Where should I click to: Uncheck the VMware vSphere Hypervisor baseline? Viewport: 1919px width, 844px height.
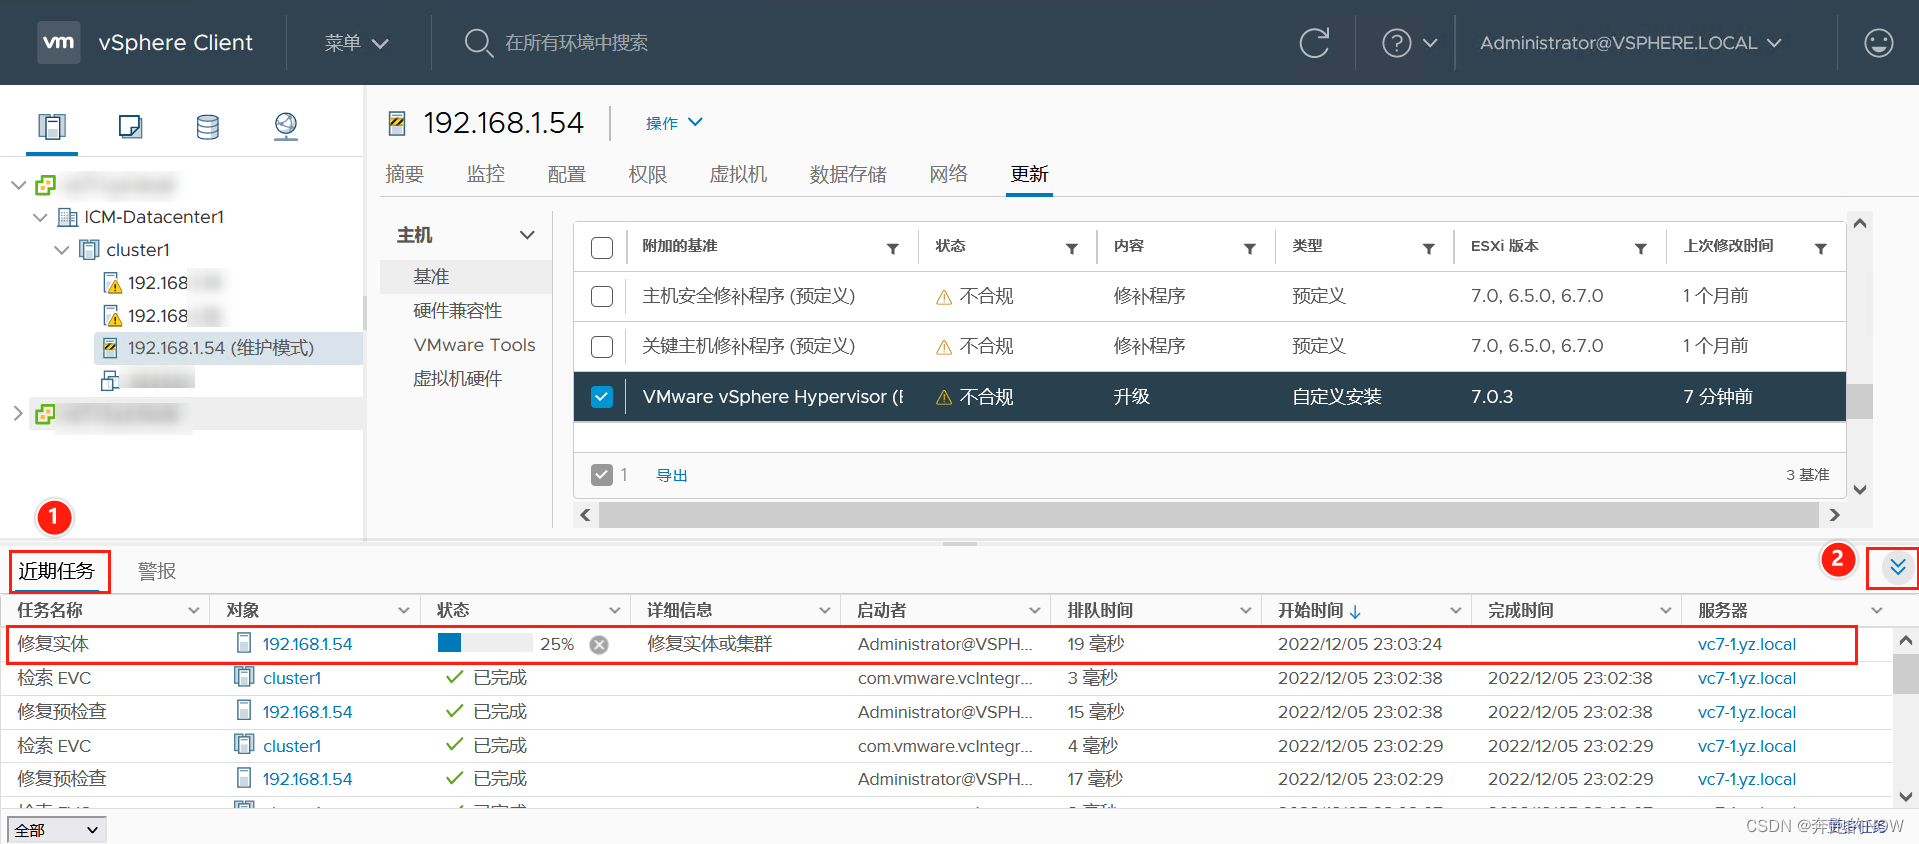(x=602, y=397)
